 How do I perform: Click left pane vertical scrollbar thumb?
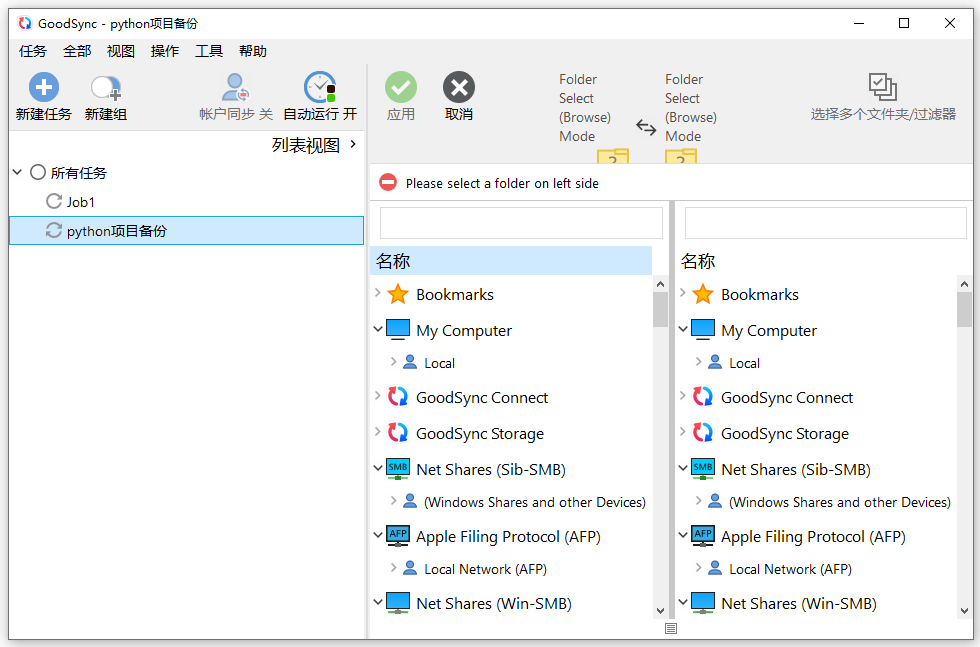point(661,309)
